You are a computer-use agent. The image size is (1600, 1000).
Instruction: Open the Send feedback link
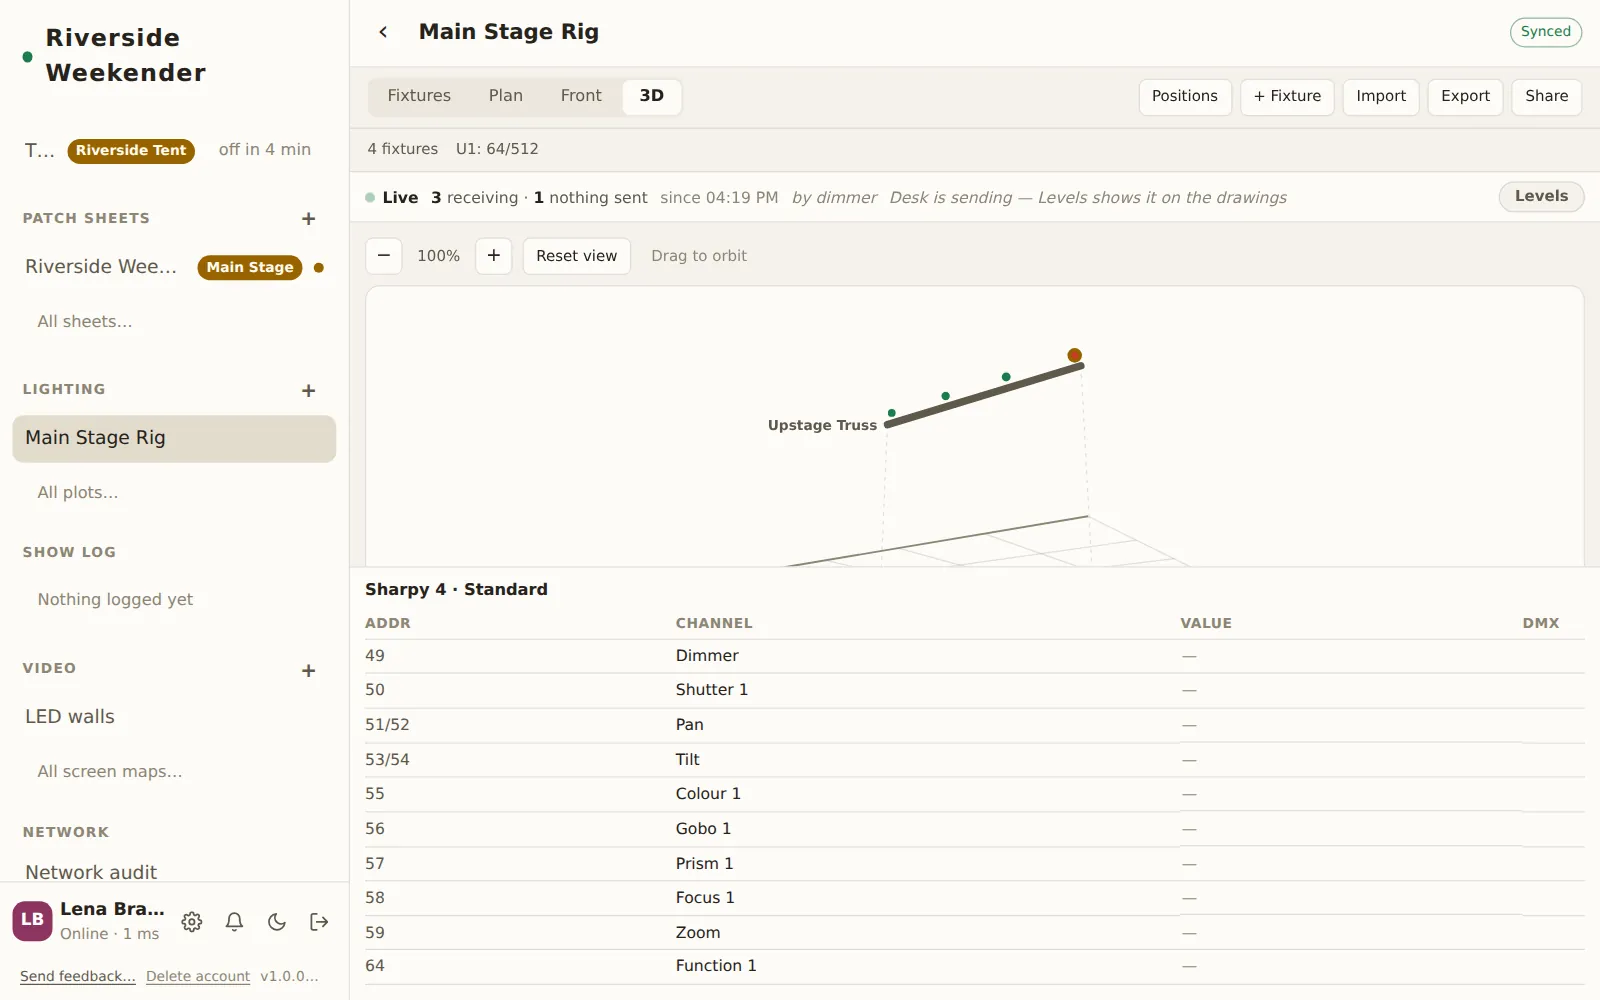tap(78, 976)
